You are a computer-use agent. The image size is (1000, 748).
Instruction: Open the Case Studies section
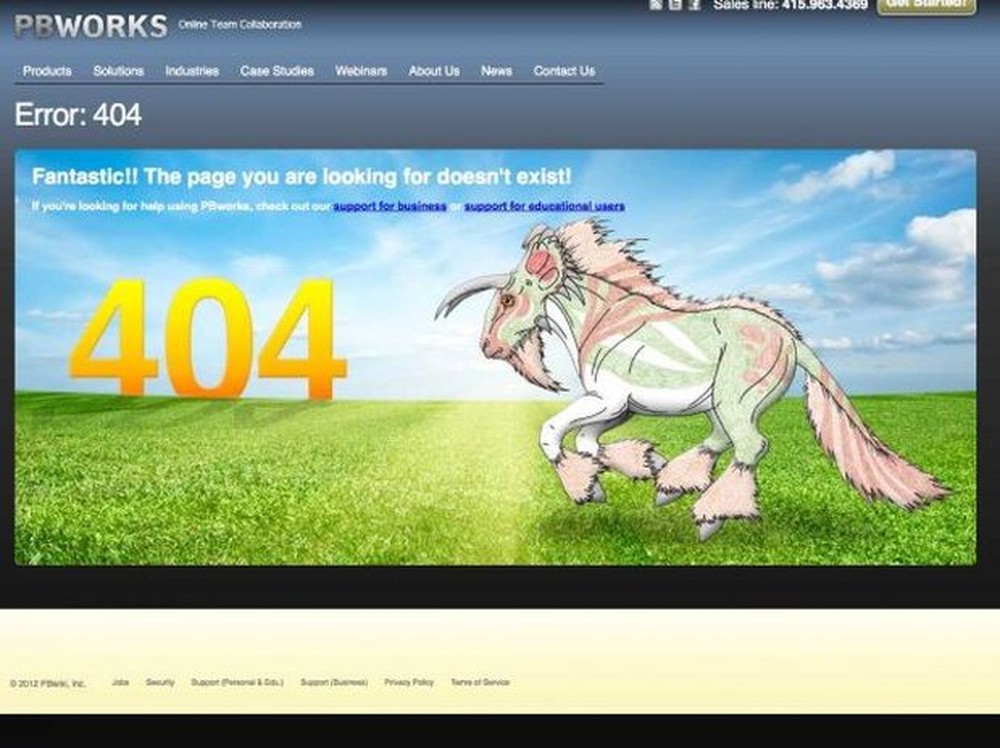pos(276,71)
